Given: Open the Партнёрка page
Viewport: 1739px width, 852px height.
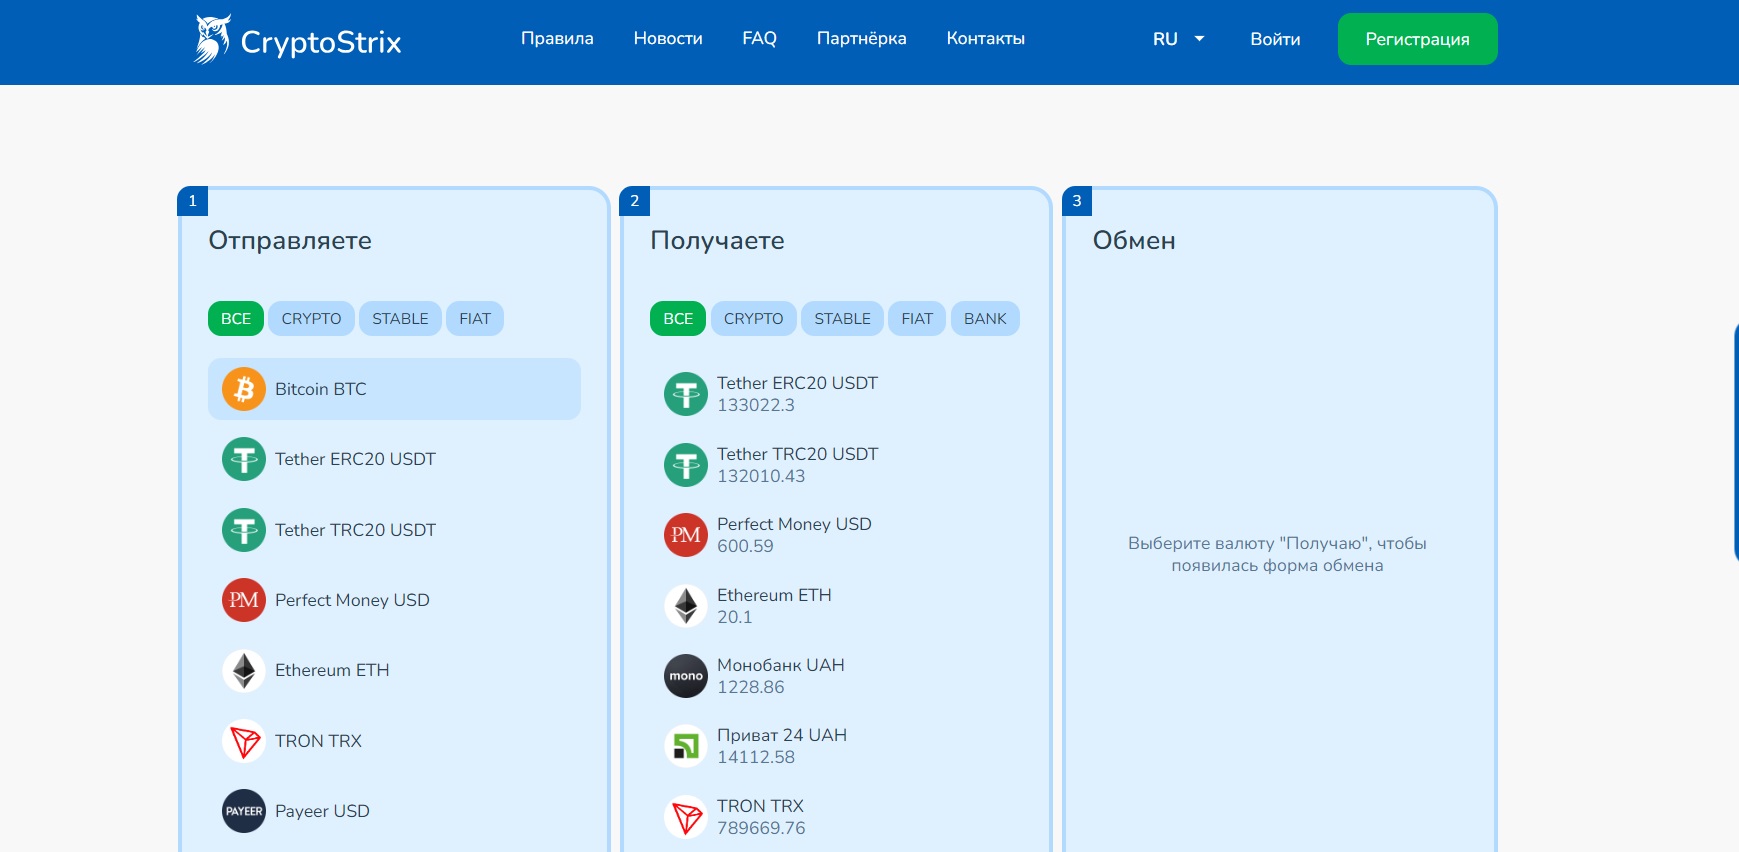Looking at the screenshot, I should coord(861,38).
